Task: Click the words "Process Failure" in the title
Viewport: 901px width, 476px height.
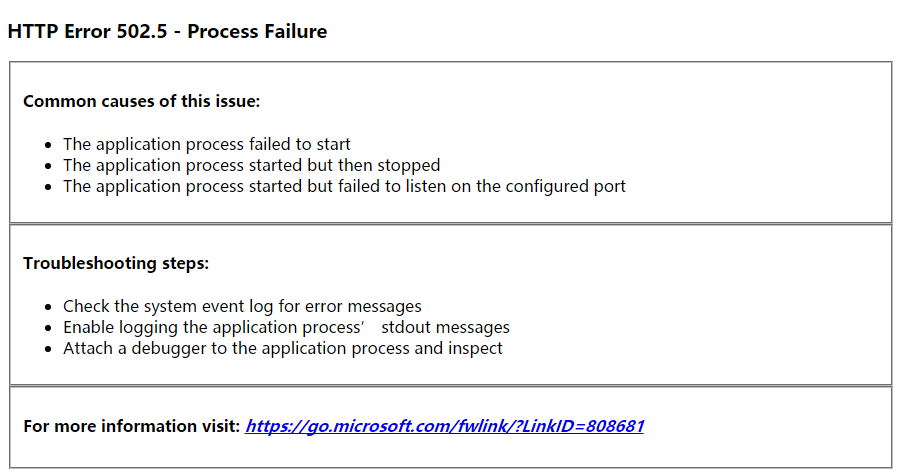Action: [257, 31]
